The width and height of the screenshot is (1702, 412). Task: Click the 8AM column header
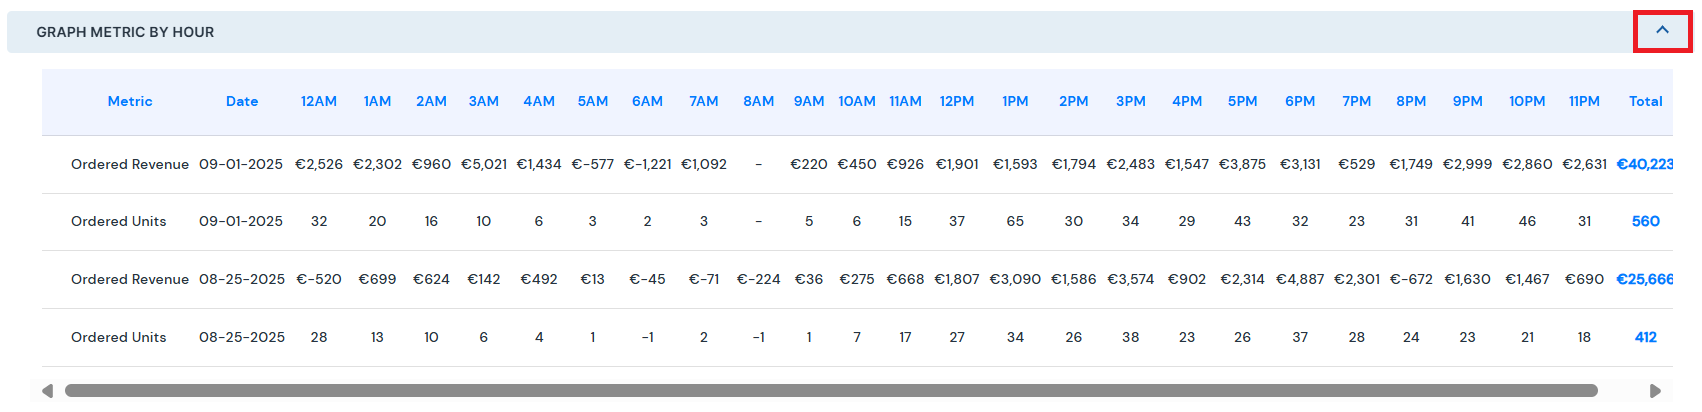[x=759, y=101]
